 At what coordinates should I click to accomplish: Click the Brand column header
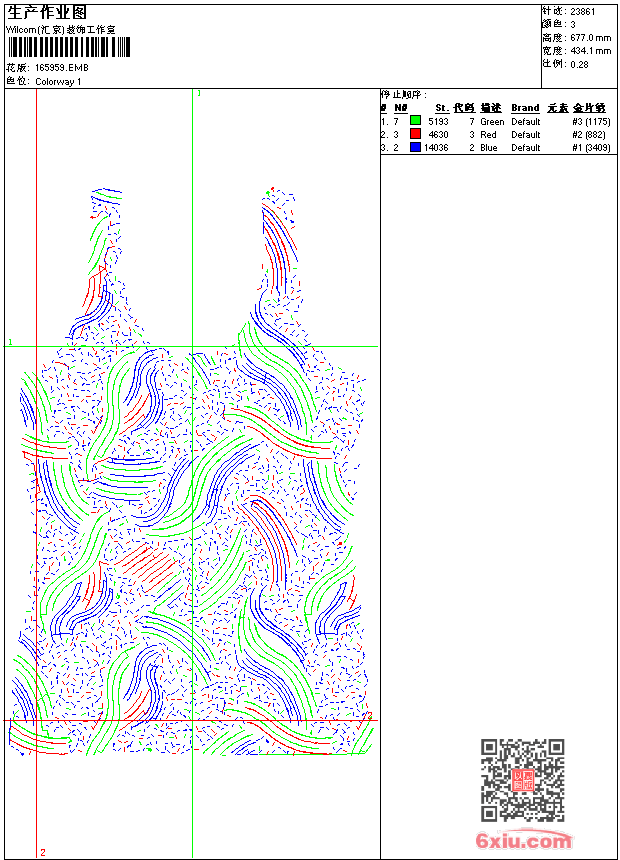pos(525,108)
